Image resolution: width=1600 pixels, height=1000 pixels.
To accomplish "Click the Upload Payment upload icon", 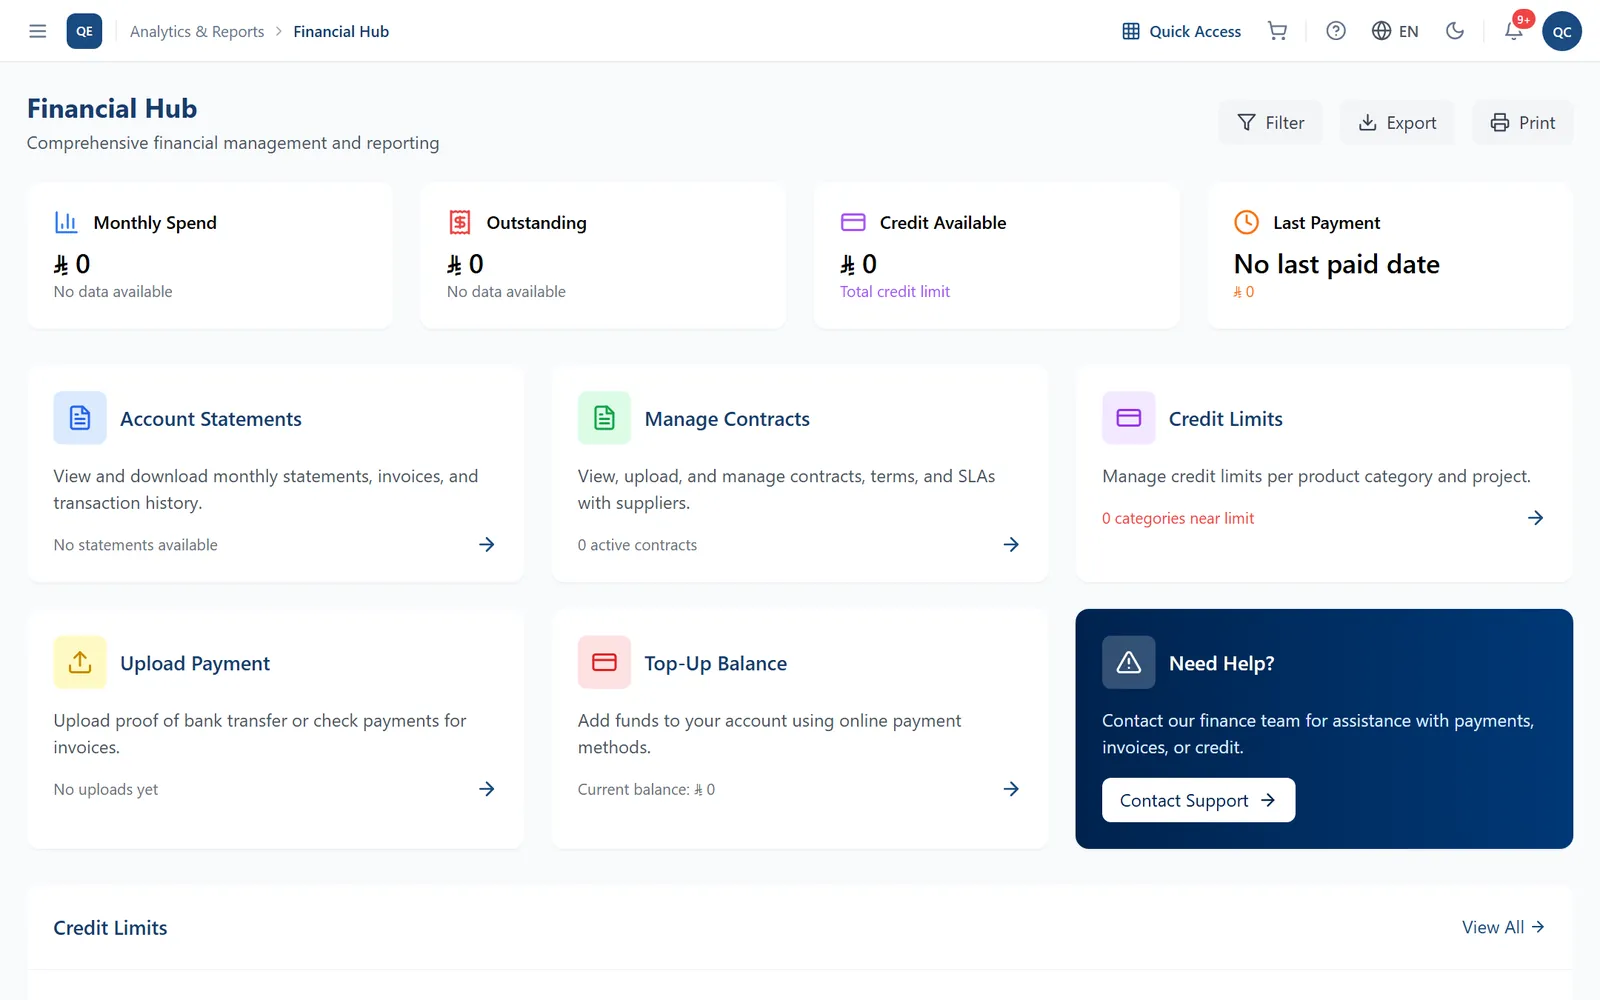I will click(x=80, y=662).
